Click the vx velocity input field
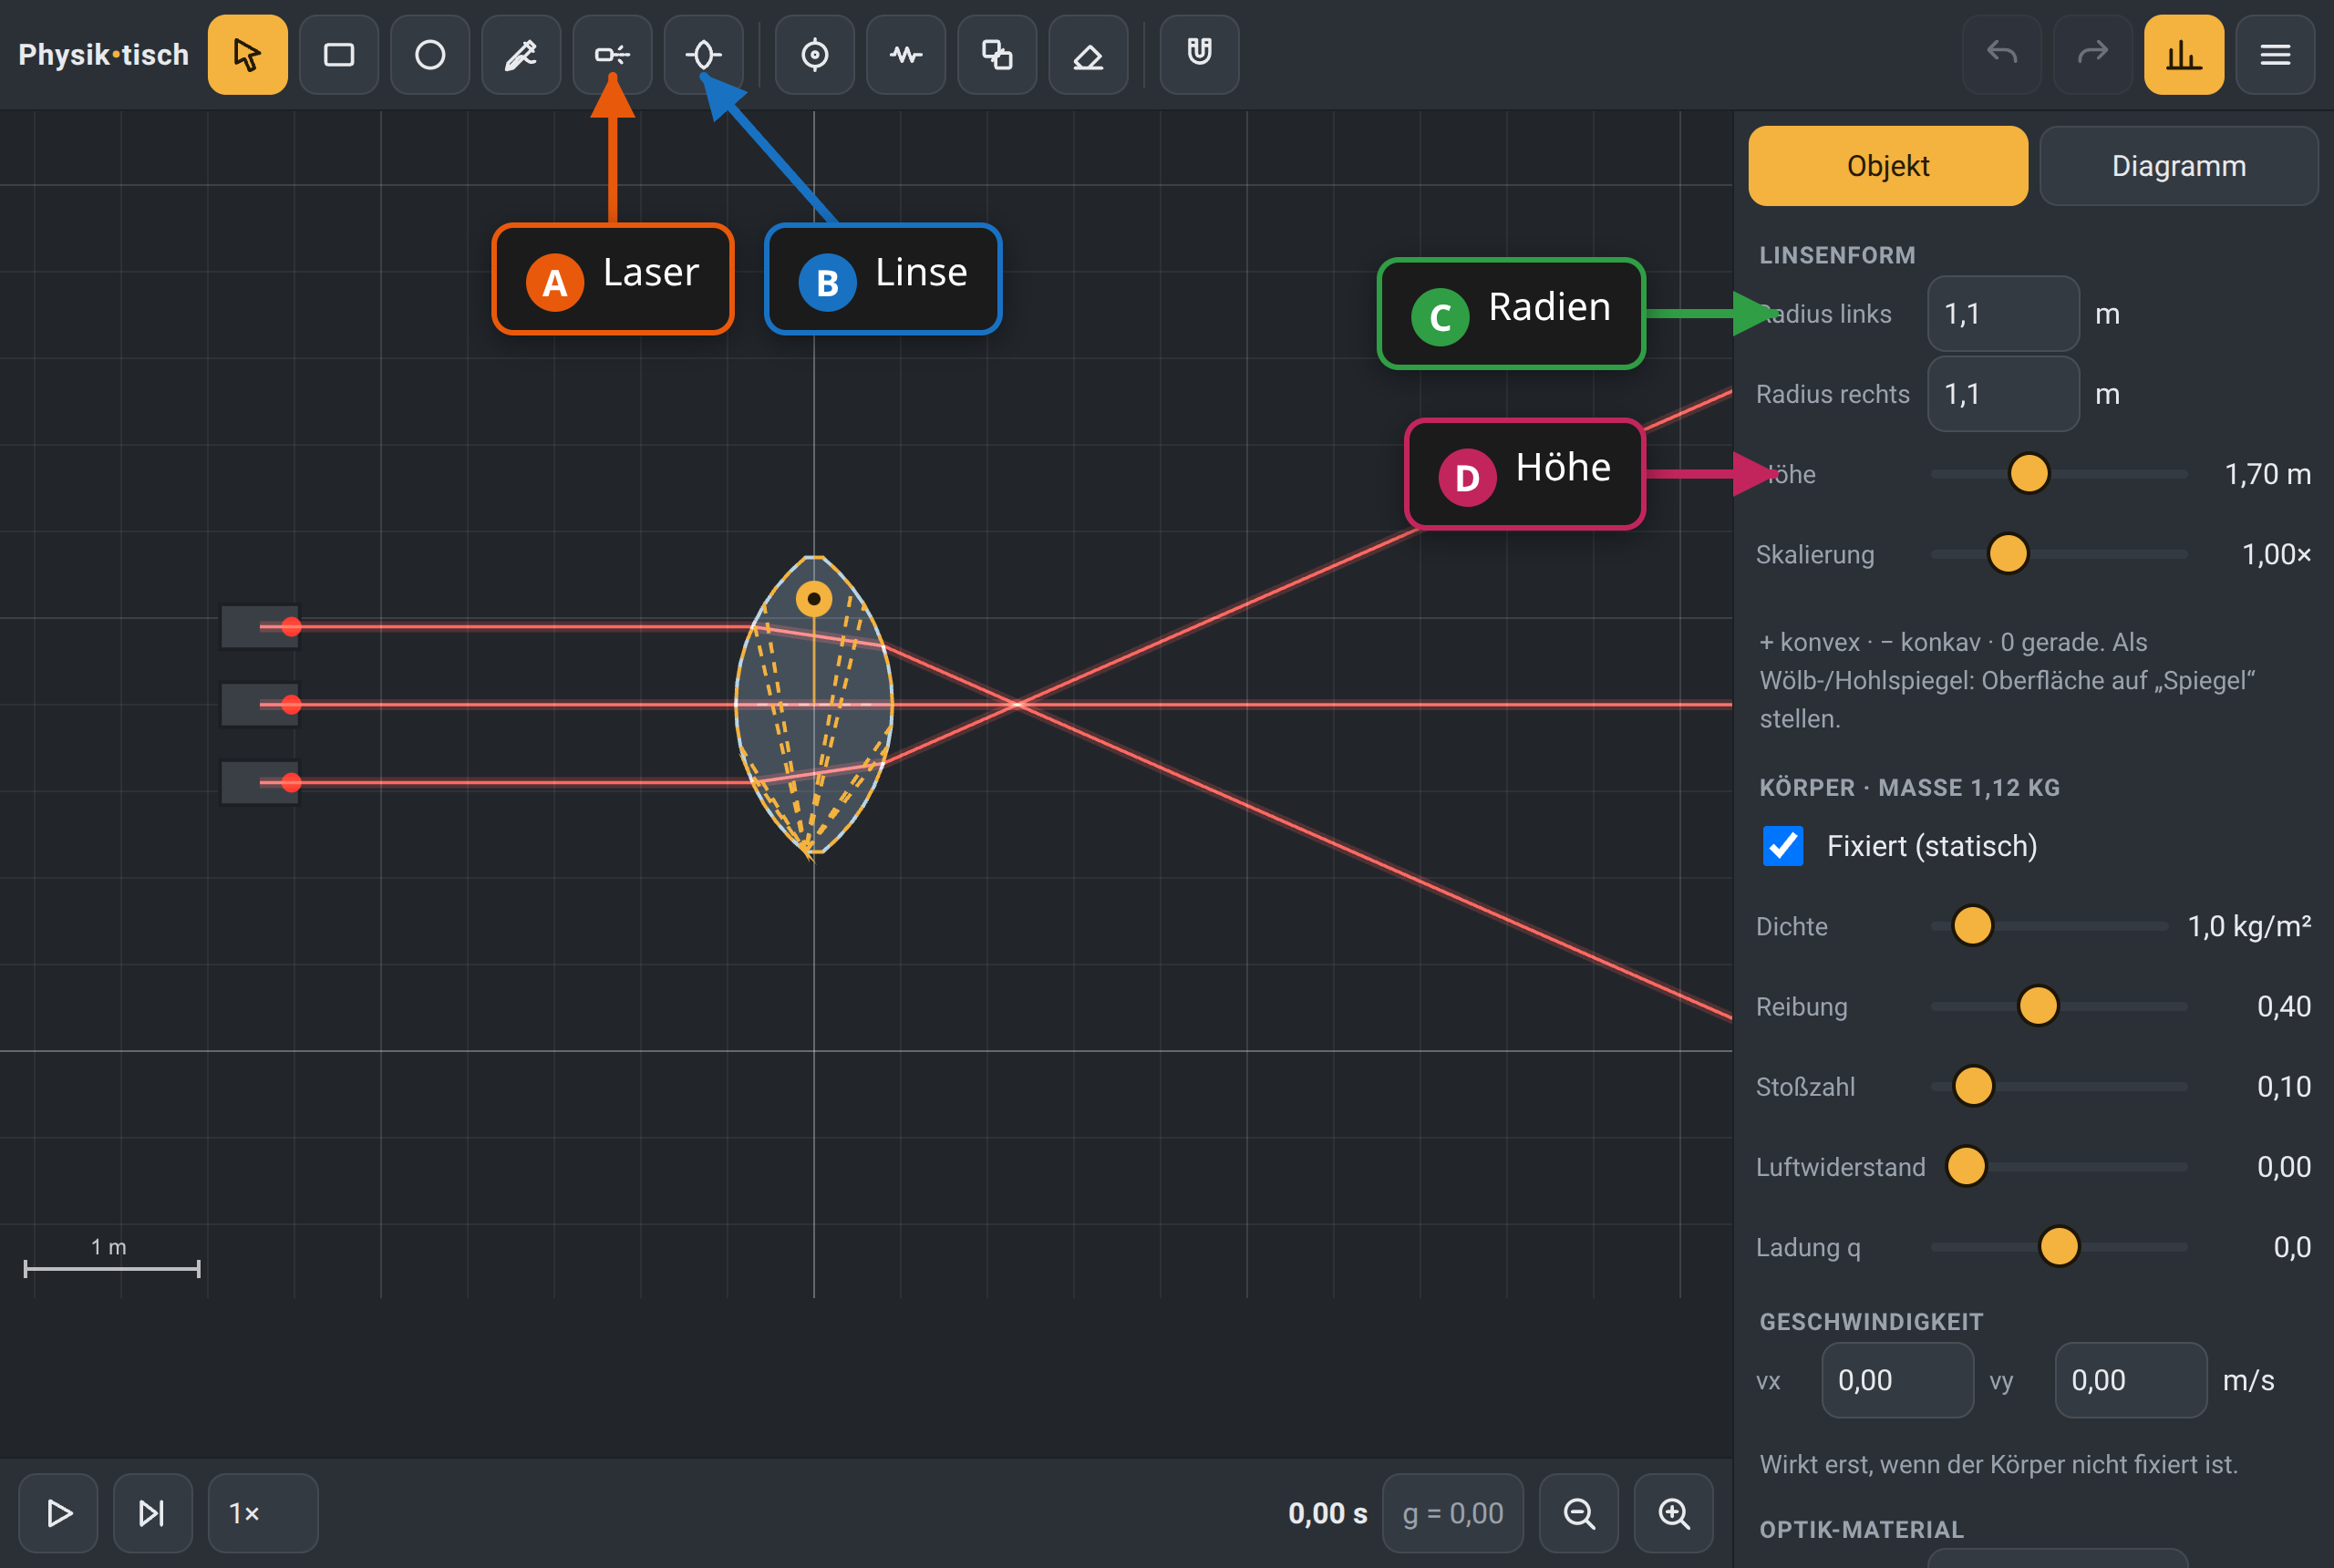 pos(1897,1380)
